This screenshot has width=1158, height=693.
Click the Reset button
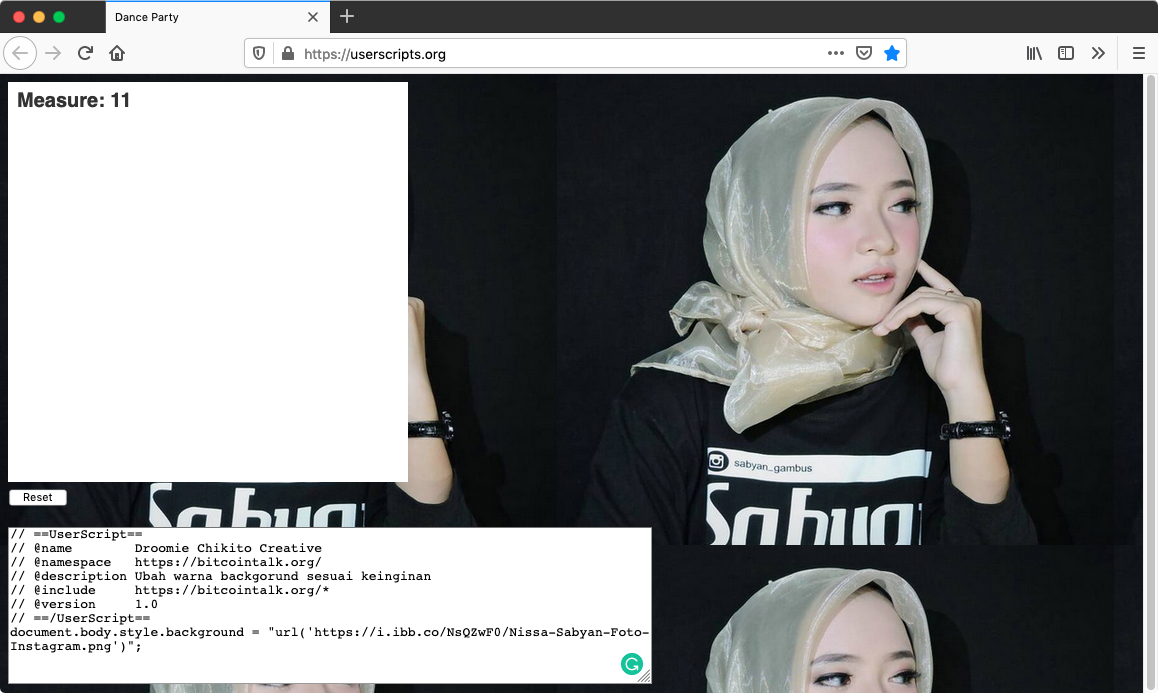[x=38, y=497]
